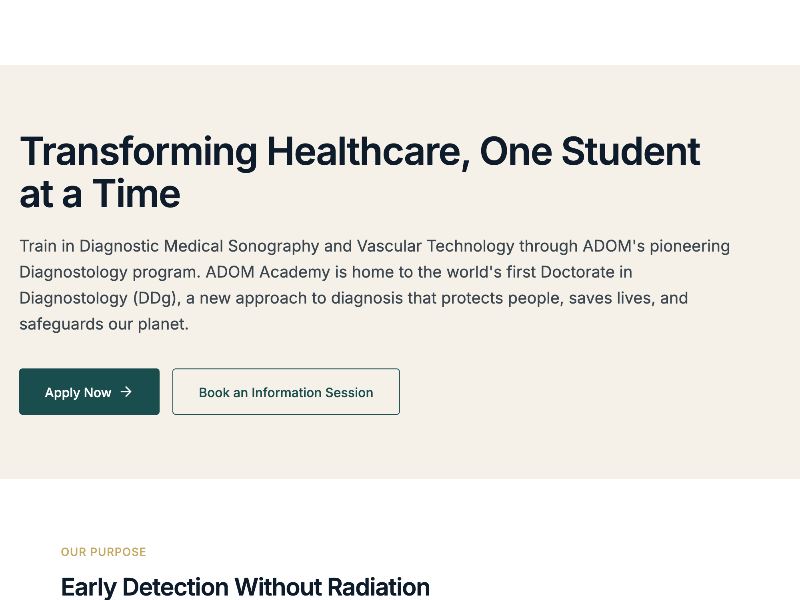Viewport: 800px width, 600px height.
Task: Click the word Radiation in the subheading
Action: click(x=376, y=587)
